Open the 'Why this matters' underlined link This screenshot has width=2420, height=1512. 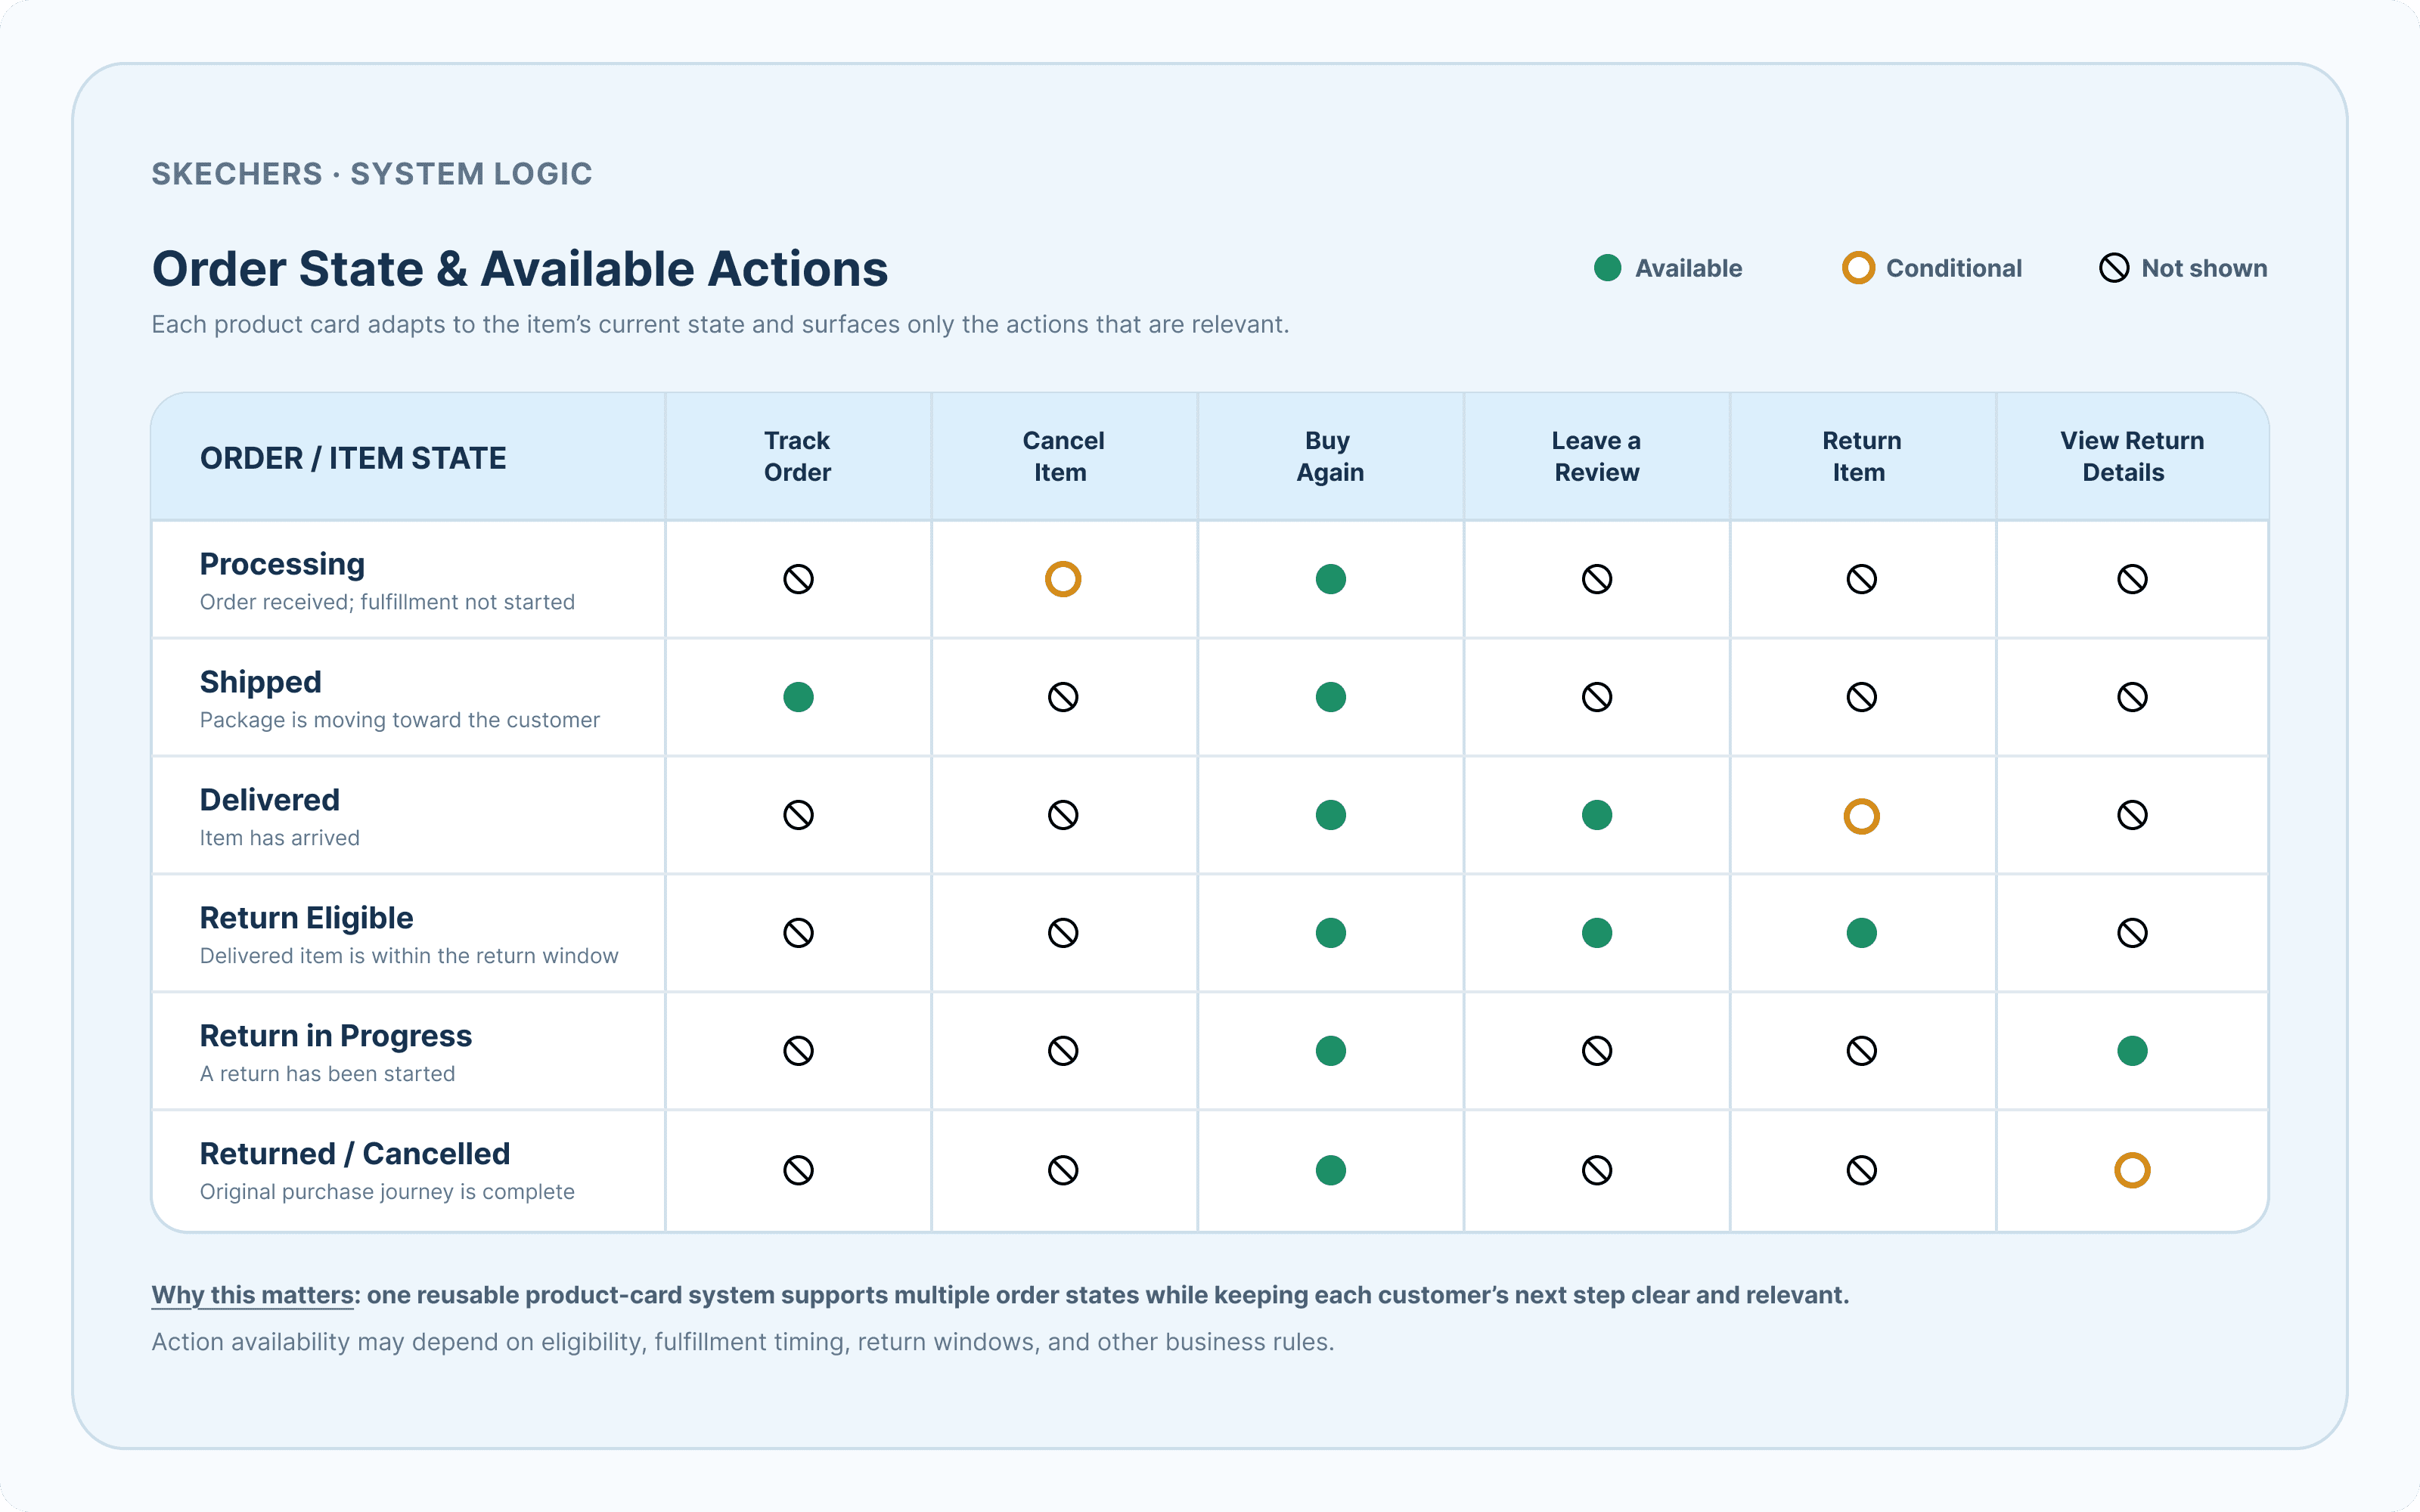(253, 1295)
